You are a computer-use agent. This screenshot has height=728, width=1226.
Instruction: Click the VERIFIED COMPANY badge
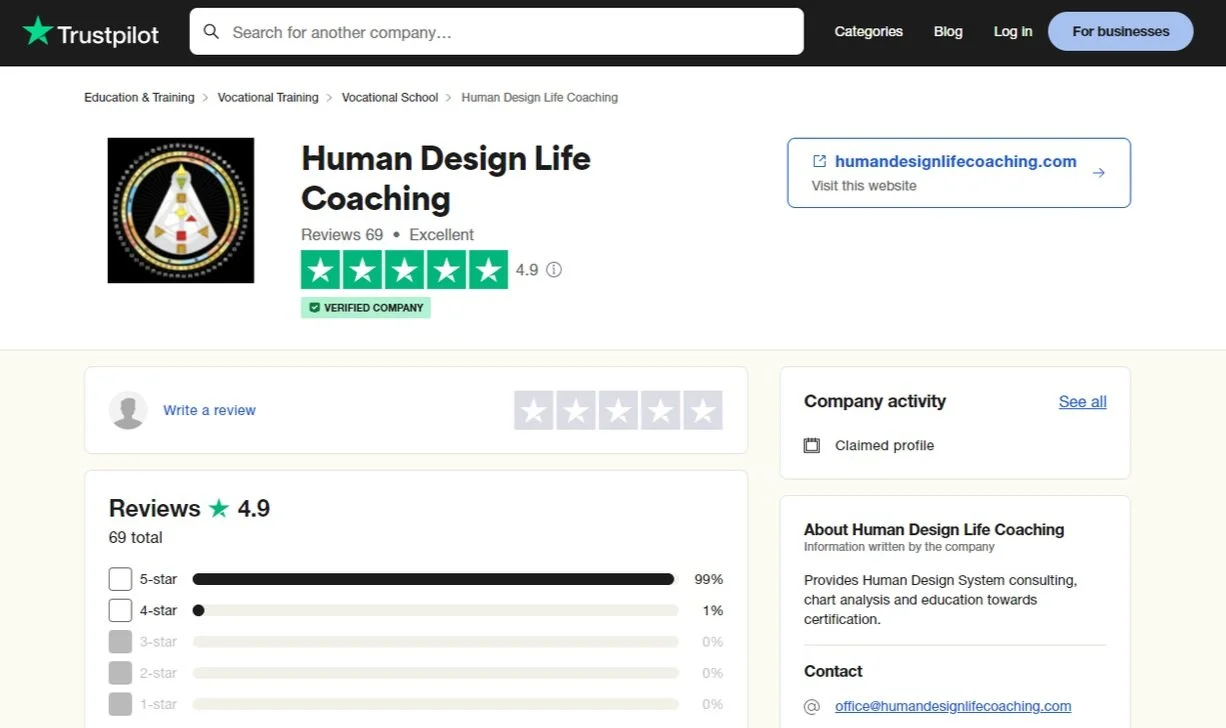pyautogui.click(x=366, y=308)
